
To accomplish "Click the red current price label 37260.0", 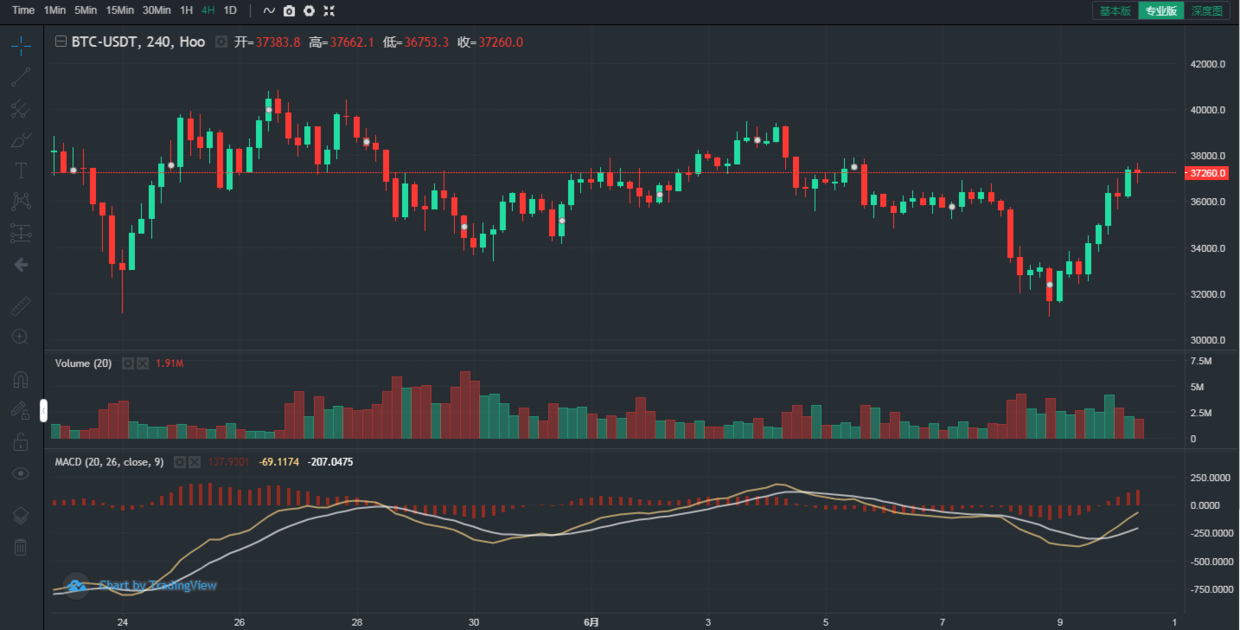I will pyautogui.click(x=1206, y=173).
